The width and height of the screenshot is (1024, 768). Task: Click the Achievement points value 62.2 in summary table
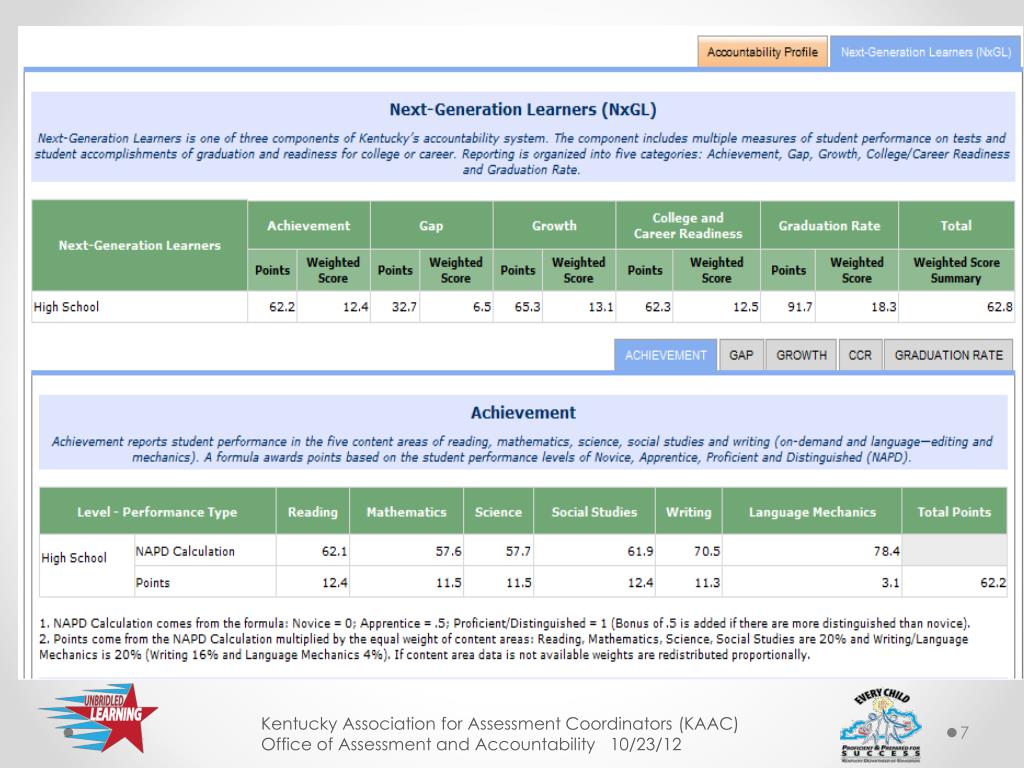coord(282,307)
